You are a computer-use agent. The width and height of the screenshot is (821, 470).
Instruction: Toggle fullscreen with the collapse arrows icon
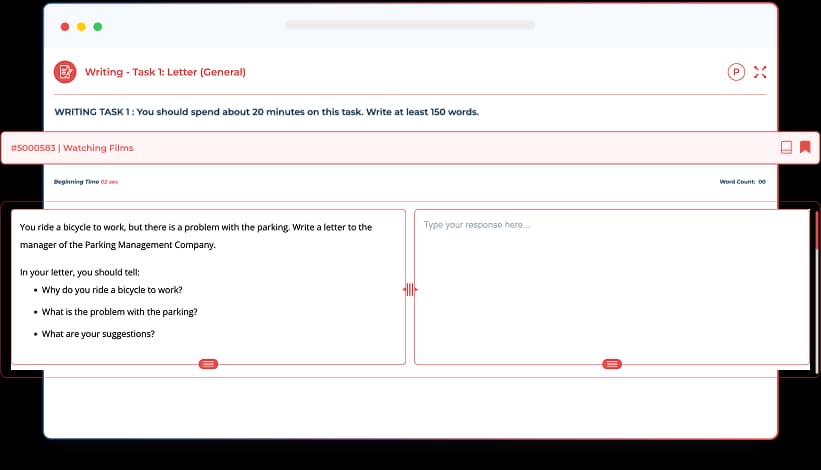760,72
